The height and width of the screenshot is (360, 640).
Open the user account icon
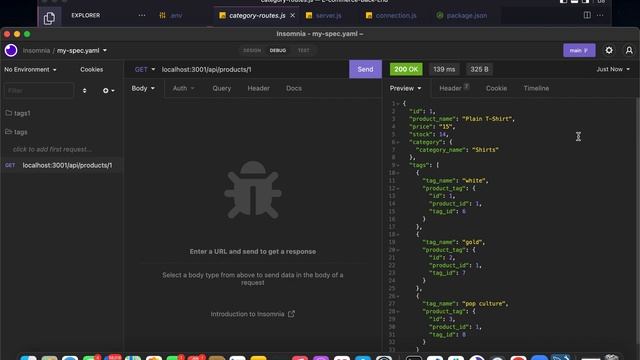(629, 50)
